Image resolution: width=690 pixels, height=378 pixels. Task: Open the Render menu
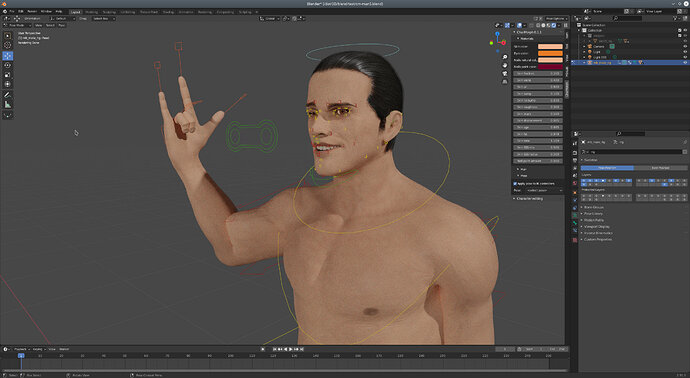(32, 11)
